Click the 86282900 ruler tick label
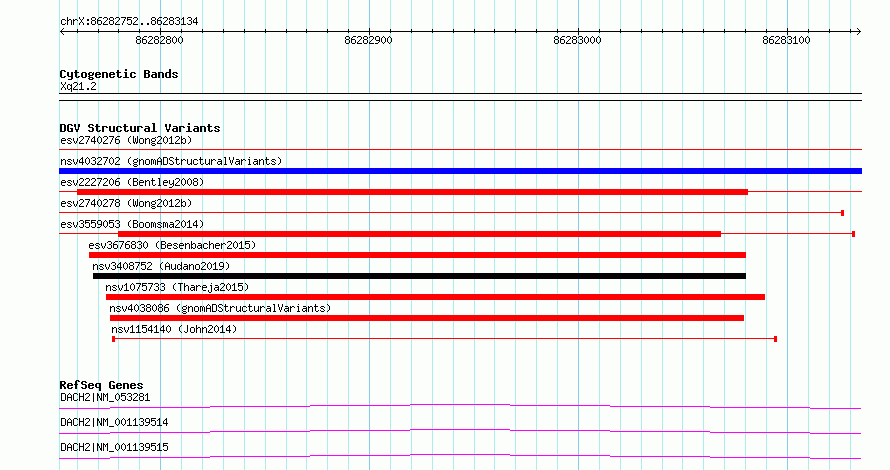890x470 pixels. coord(368,40)
